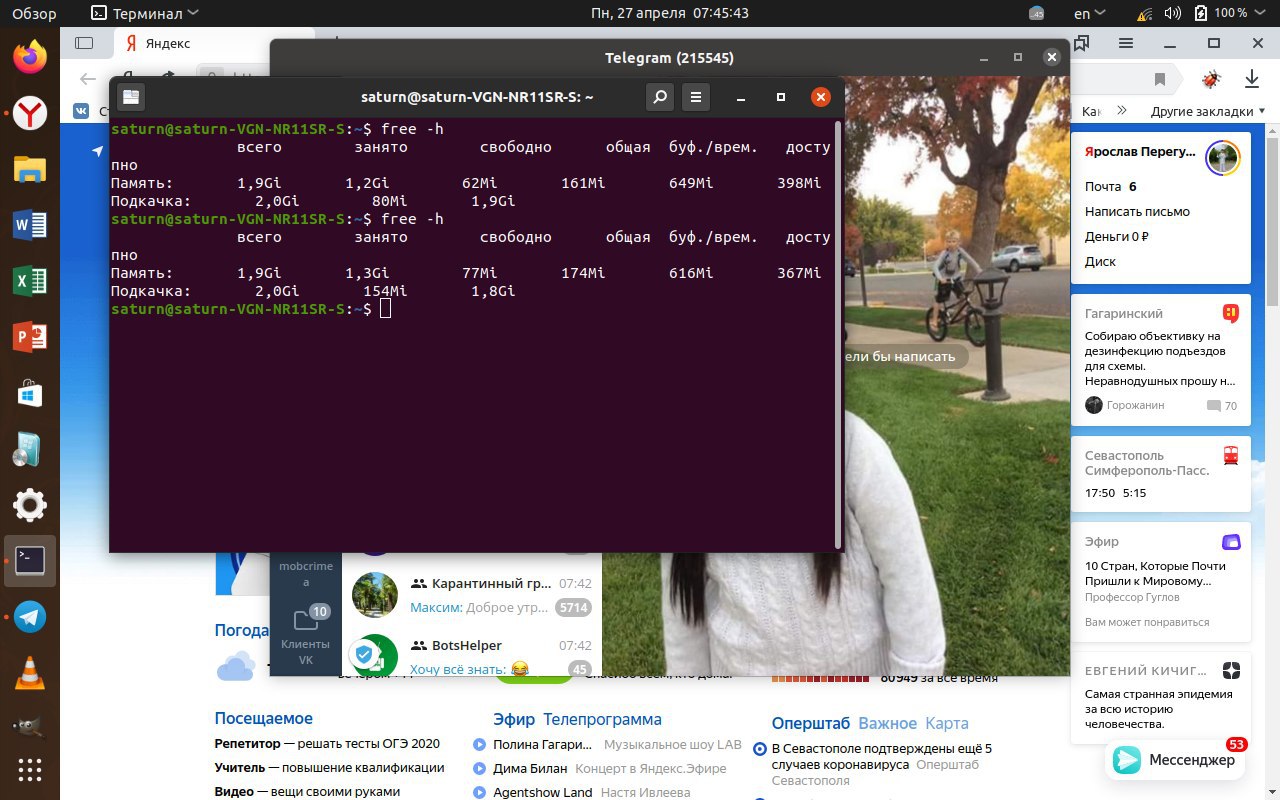Open the Windows store dock icon
The width and height of the screenshot is (1280, 800).
tap(30, 393)
